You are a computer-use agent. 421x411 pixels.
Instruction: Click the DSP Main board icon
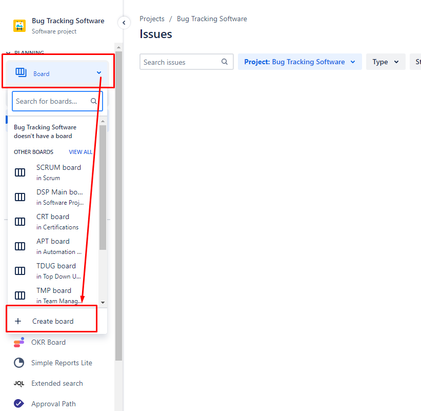coord(20,197)
